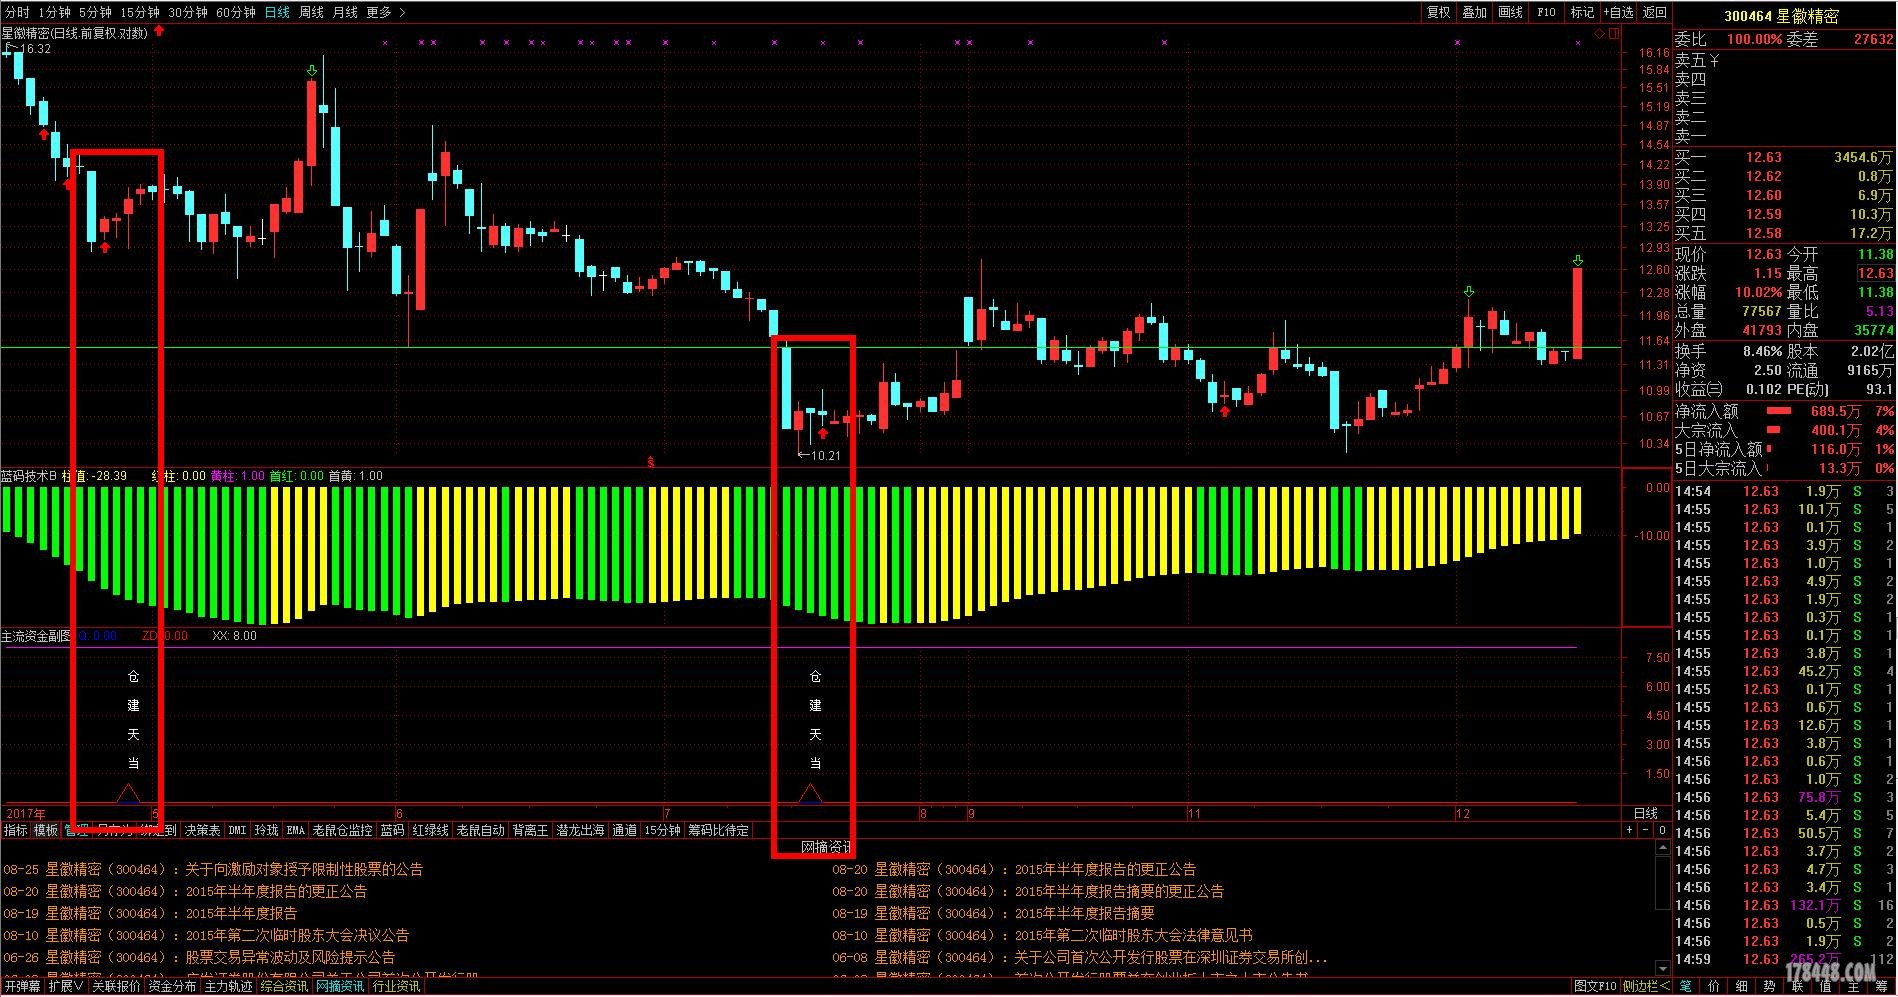Viewport: 1898px width, 997px height.
Task: Open the 主力轨迹 tab
Action: point(228,987)
